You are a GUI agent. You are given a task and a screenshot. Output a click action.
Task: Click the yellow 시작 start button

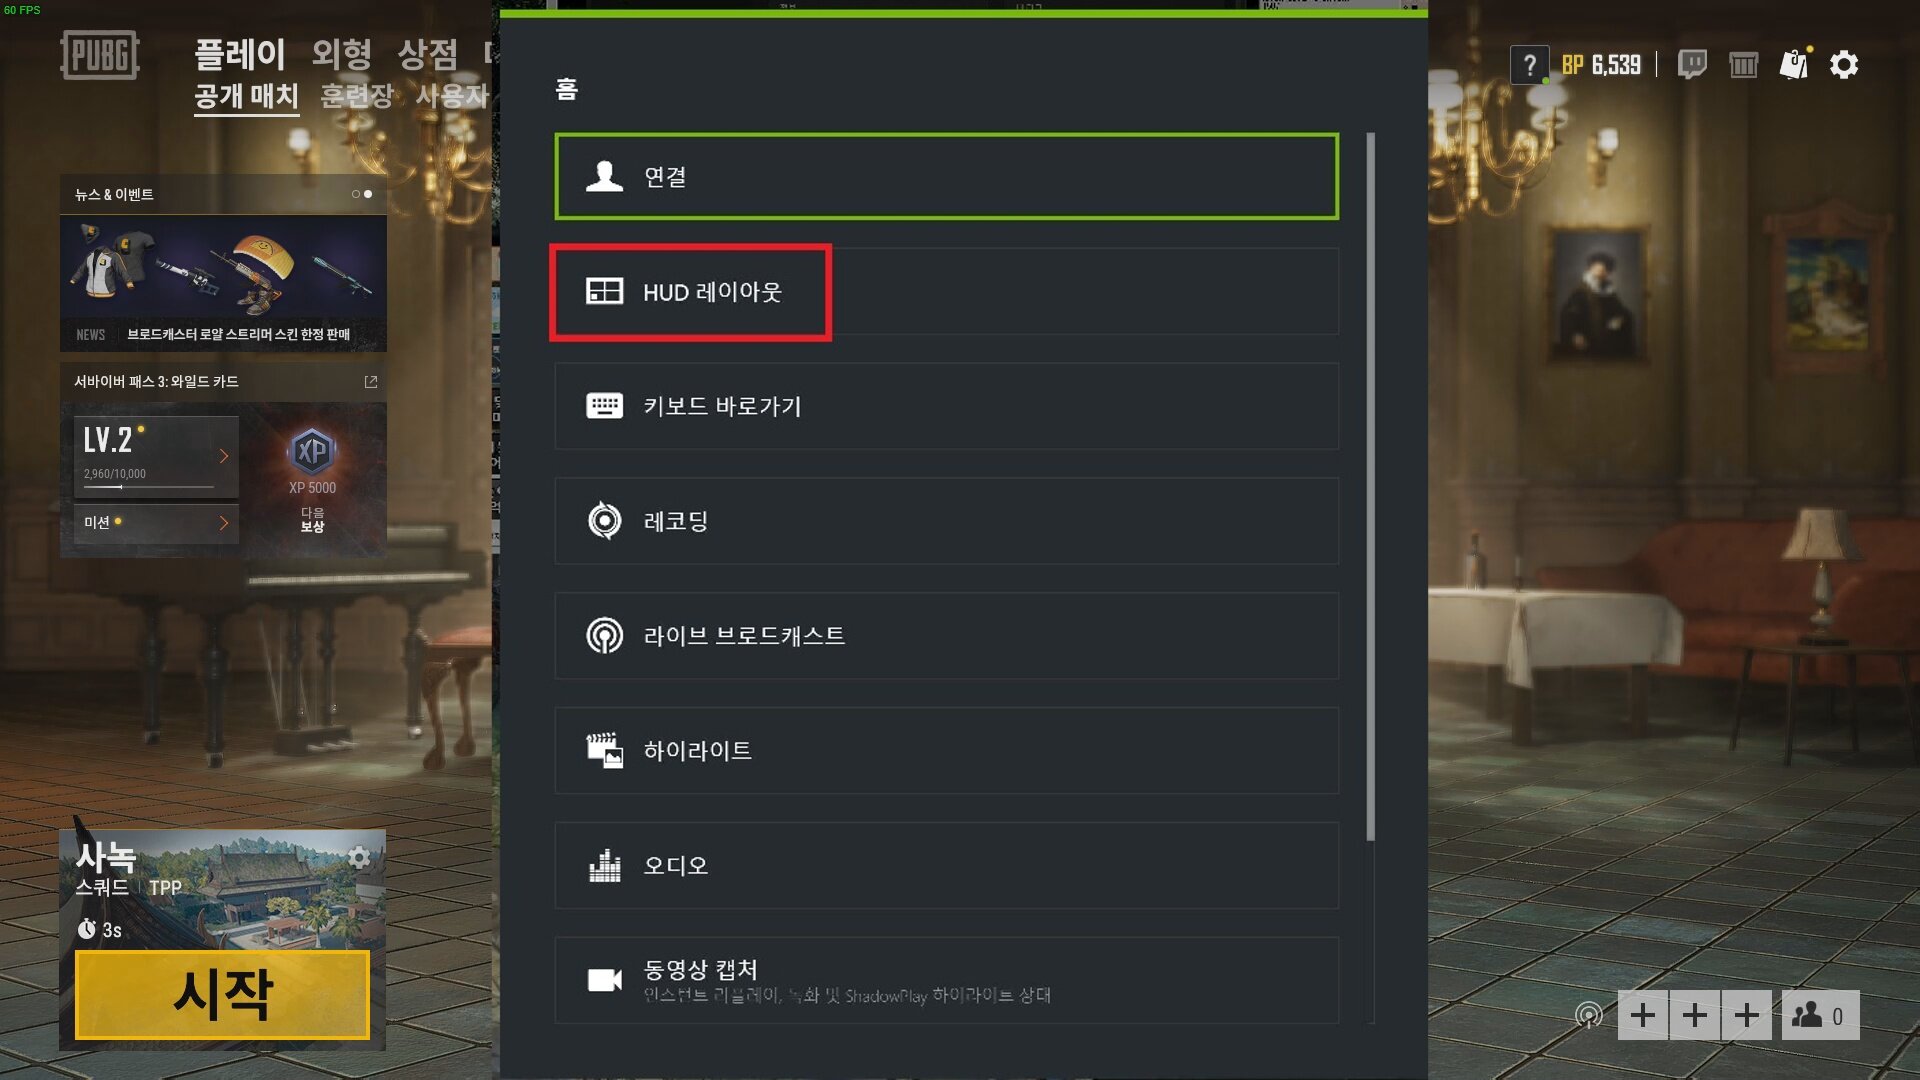coord(222,994)
